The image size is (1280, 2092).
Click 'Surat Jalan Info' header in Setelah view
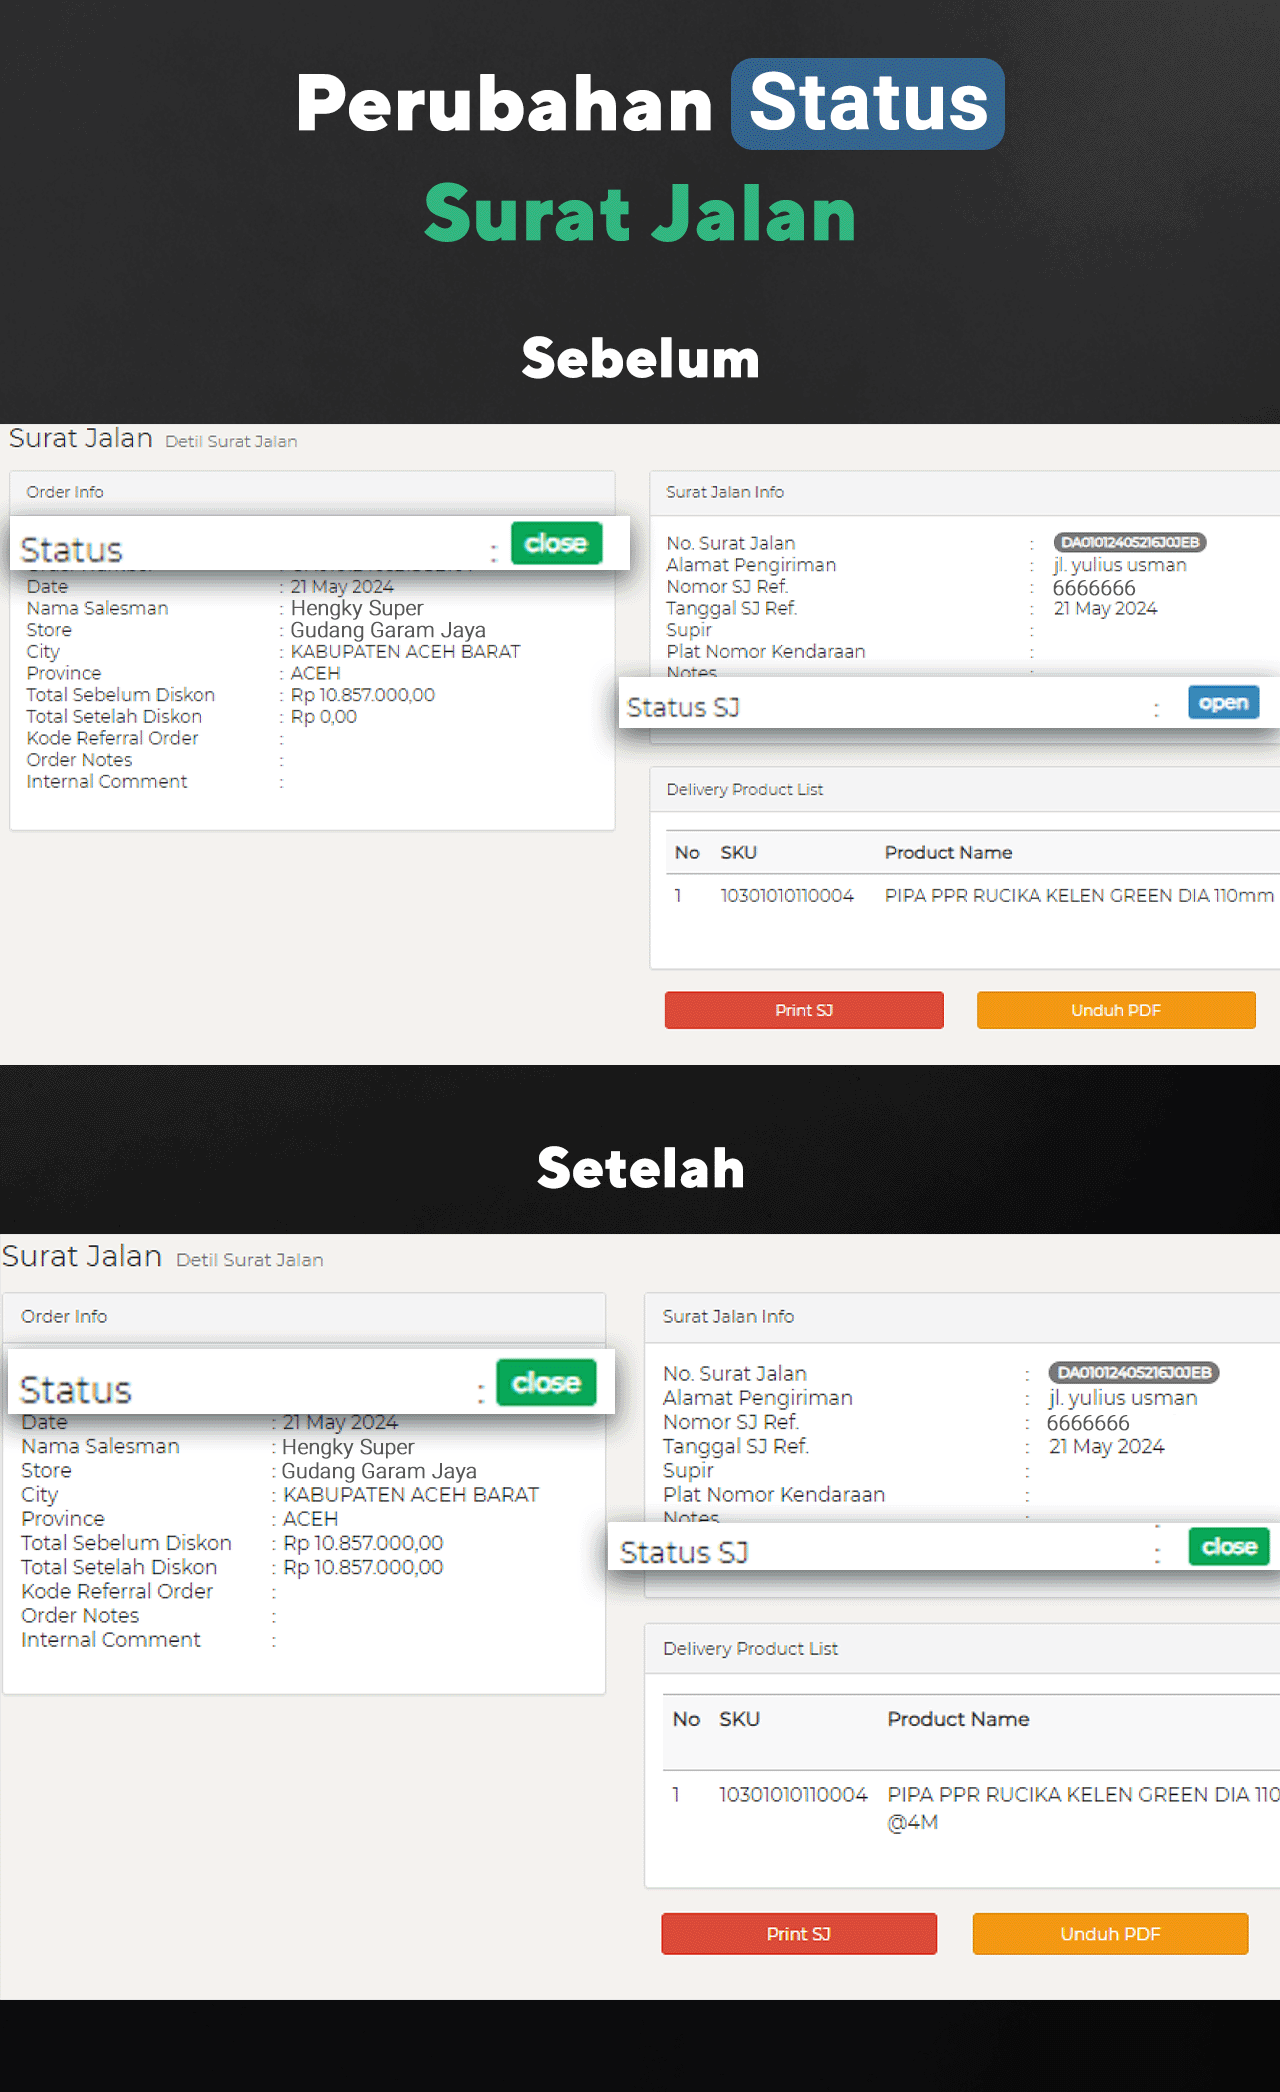pos(728,1317)
